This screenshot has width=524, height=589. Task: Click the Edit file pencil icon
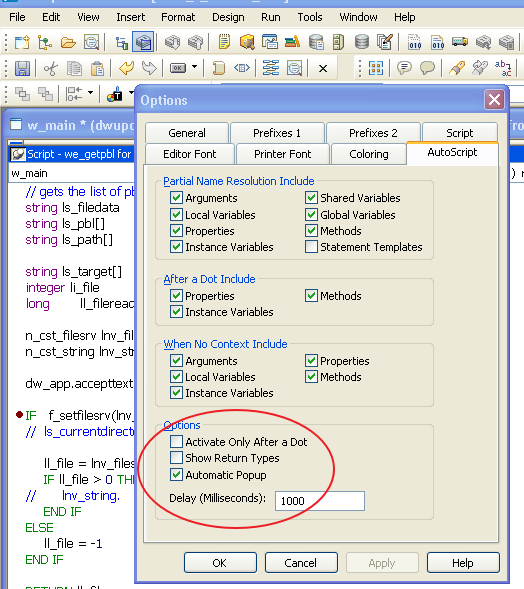pyautogui.click(x=384, y=42)
